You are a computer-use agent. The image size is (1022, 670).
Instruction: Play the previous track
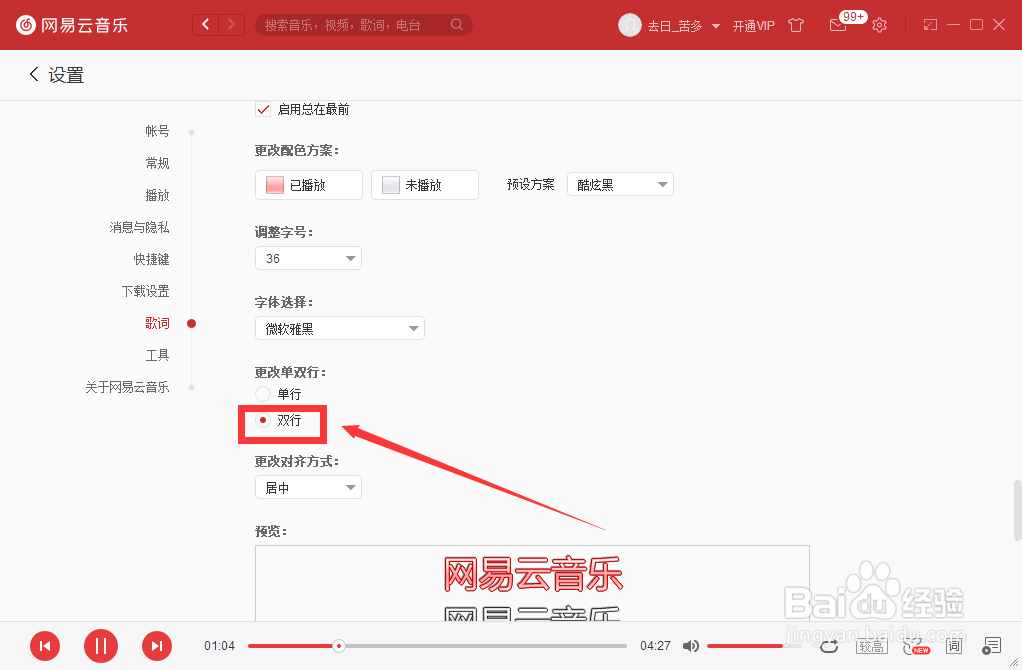[45, 646]
